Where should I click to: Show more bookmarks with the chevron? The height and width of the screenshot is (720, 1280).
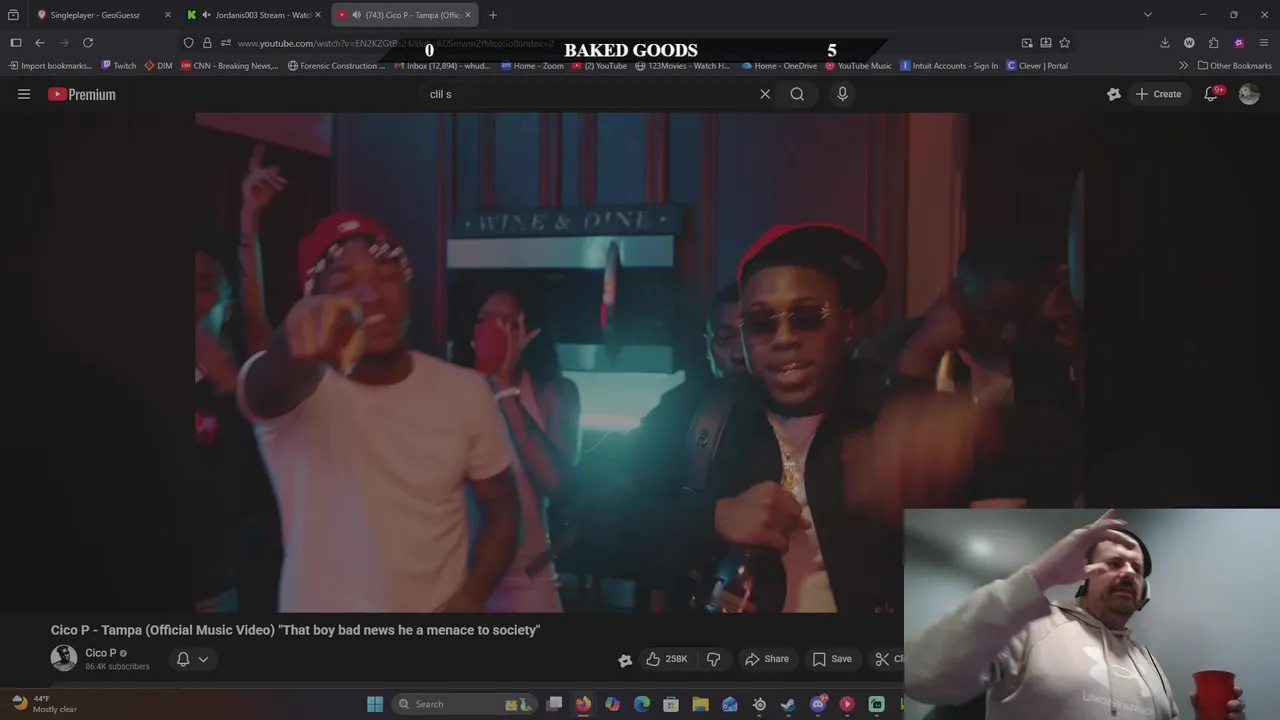[1184, 66]
